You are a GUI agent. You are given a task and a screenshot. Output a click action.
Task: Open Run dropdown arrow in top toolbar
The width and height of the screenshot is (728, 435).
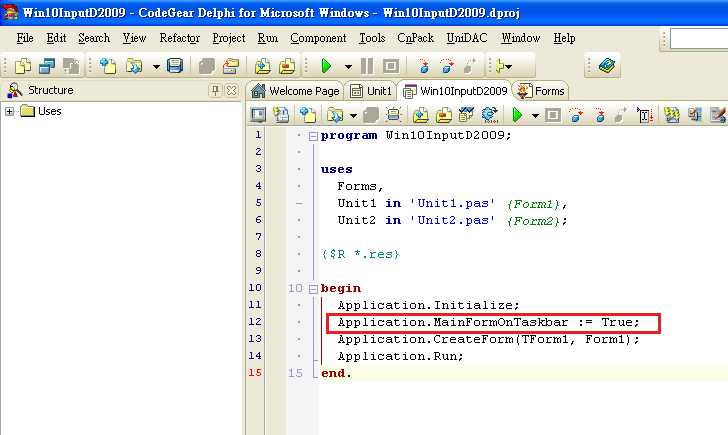tap(348, 67)
